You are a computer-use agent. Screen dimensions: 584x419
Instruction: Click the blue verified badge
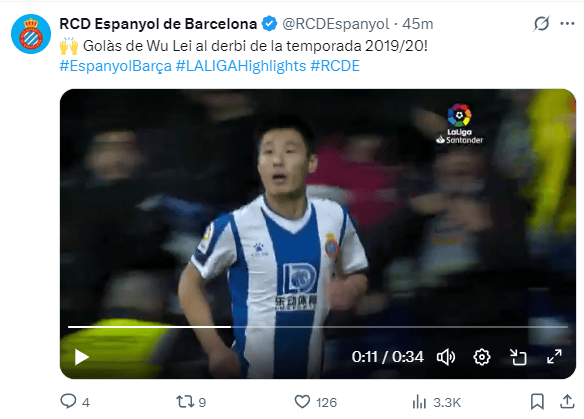coord(269,24)
